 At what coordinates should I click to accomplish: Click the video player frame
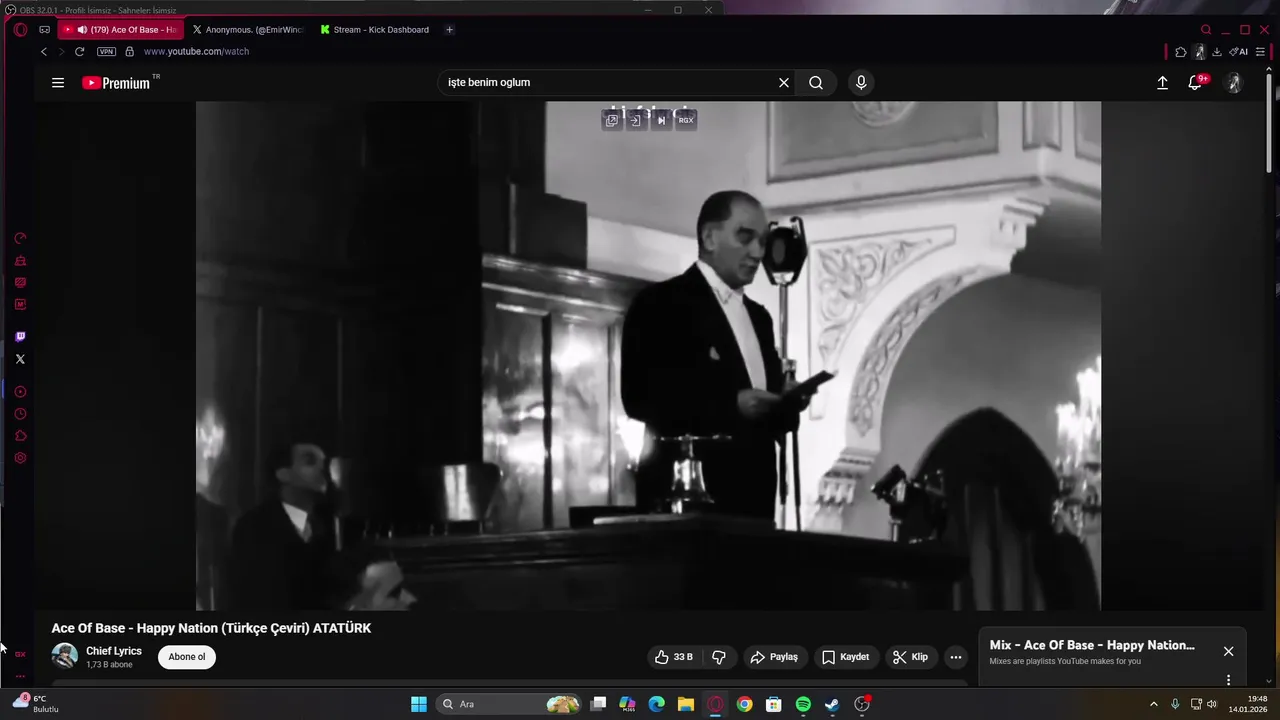click(648, 356)
